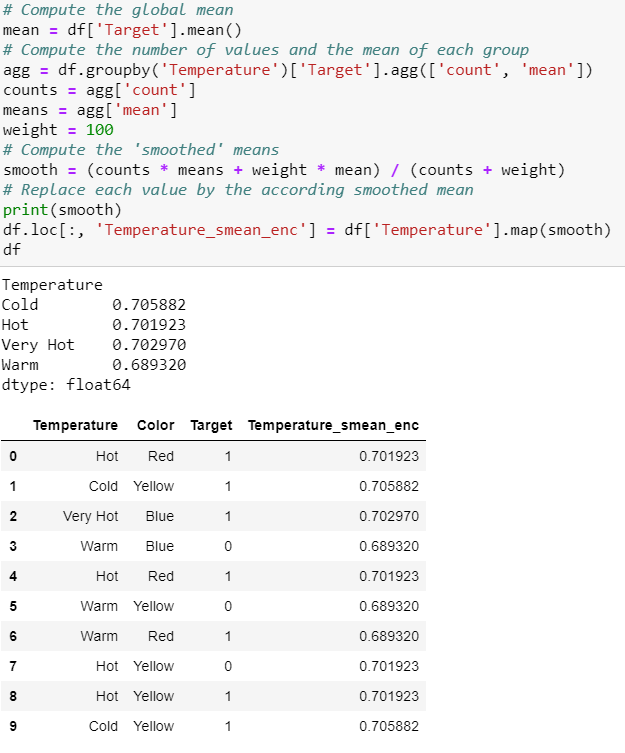Select row index 0 in the dataframe
Screen dimensions: 625x753
[x=12, y=456]
